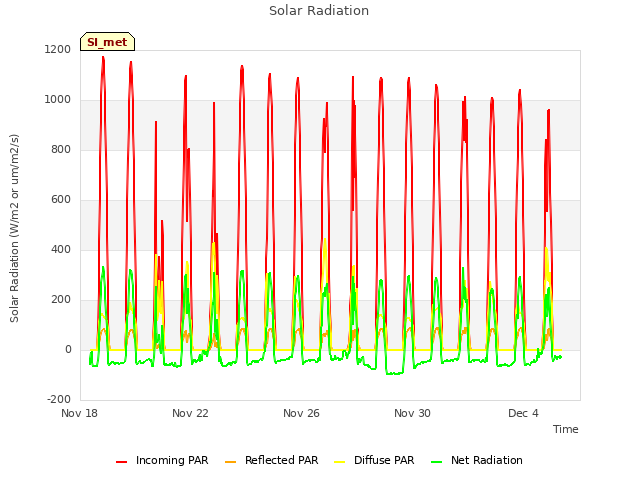The height and width of the screenshot is (480, 640).
Task: Toggle the Diffuse PAR legend entry
Action: pos(374,460)
